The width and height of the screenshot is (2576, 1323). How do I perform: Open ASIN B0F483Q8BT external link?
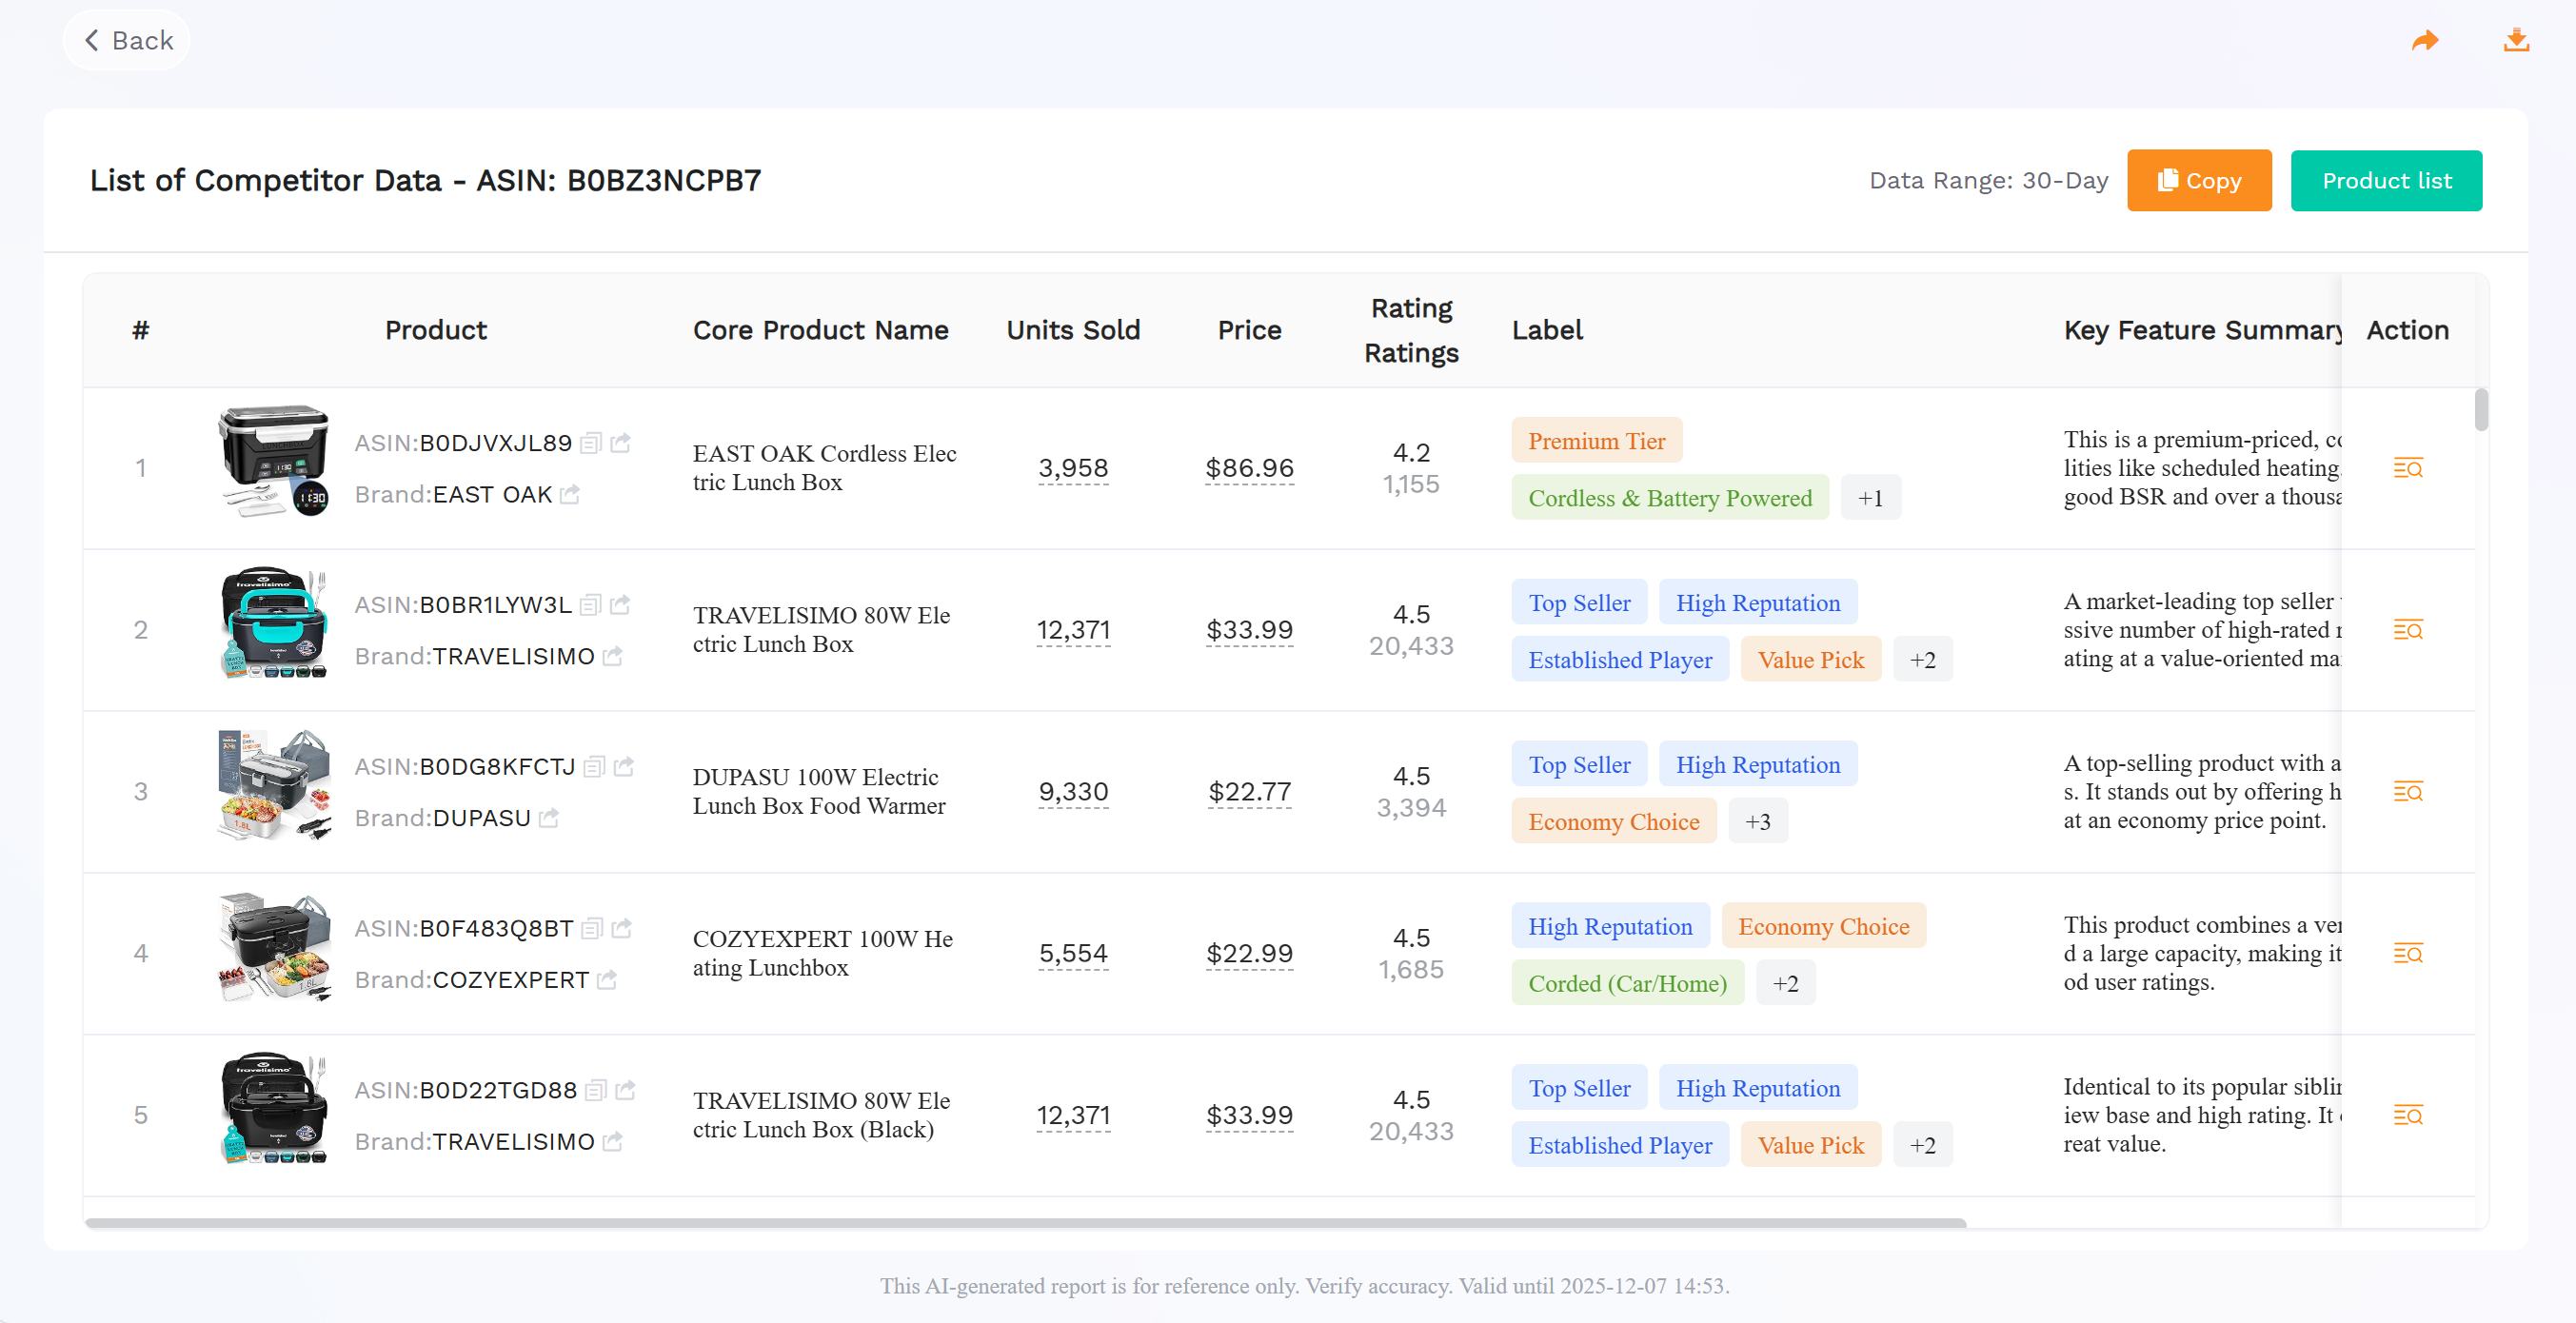[621, 928]
